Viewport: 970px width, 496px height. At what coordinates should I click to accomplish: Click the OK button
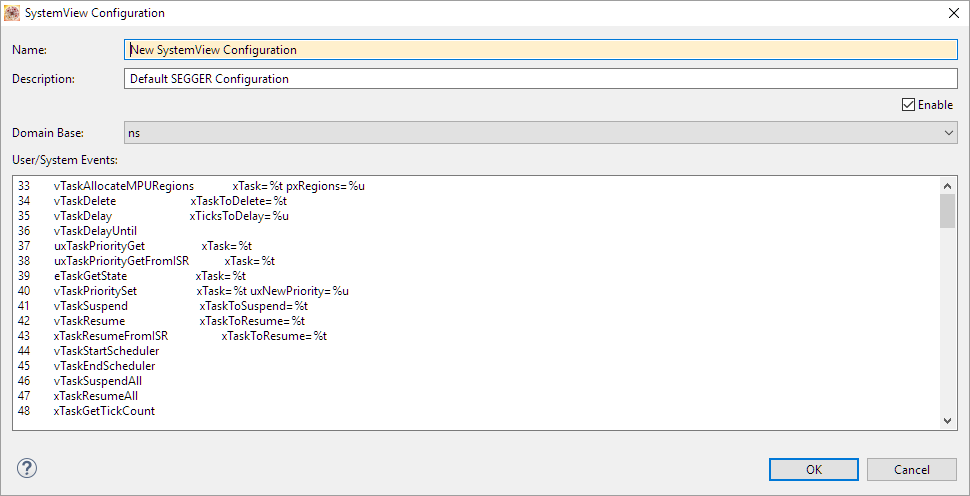pyautogui.click(x=813, y=469)
